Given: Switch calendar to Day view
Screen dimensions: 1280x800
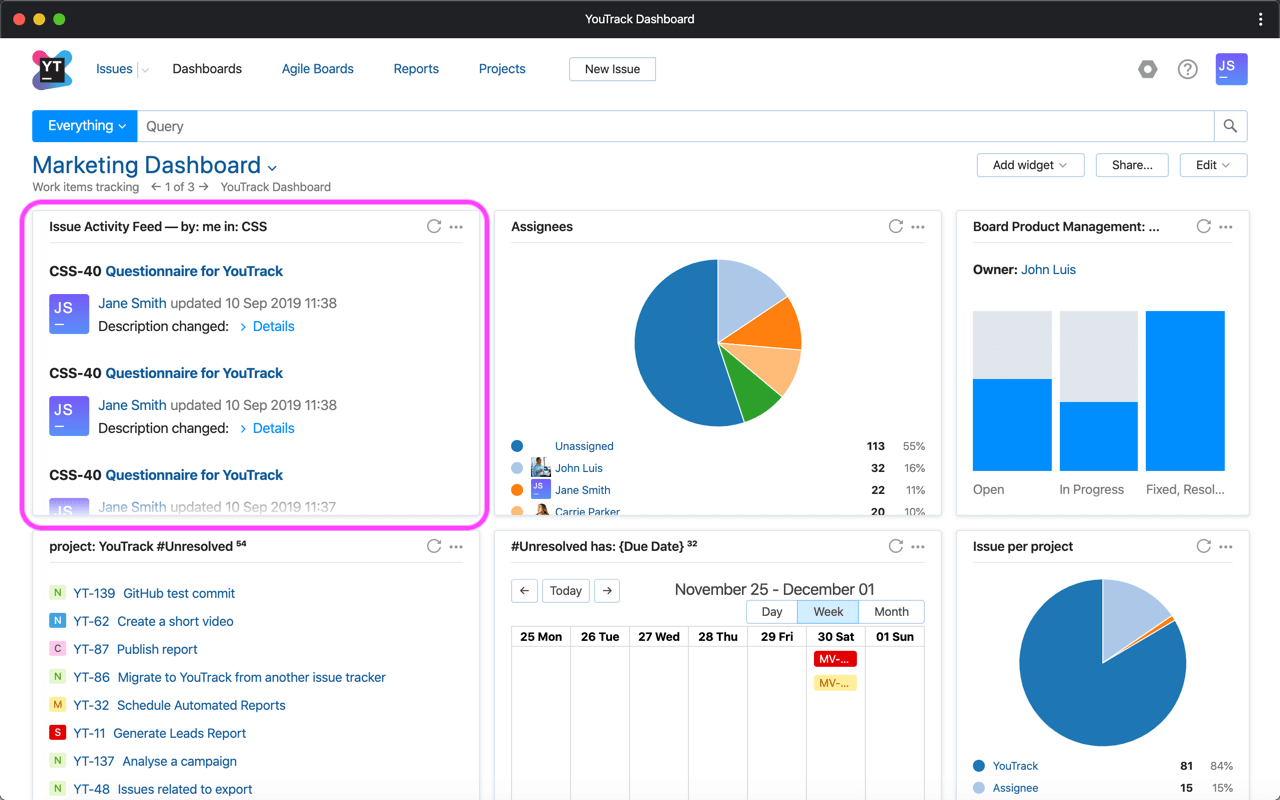Looking at the screenshot, I should [771, 612].
